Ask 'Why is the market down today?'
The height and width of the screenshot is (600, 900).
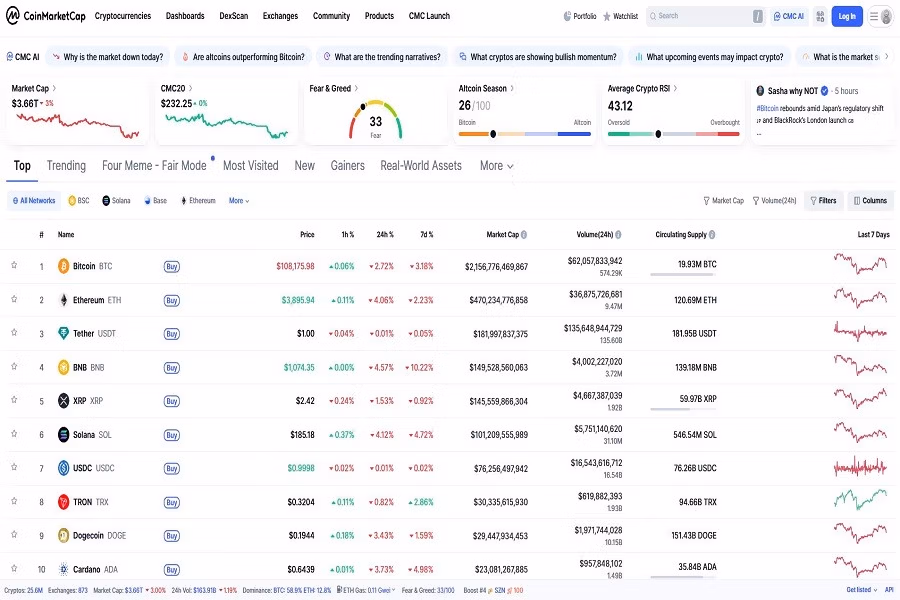click(107, 57)
